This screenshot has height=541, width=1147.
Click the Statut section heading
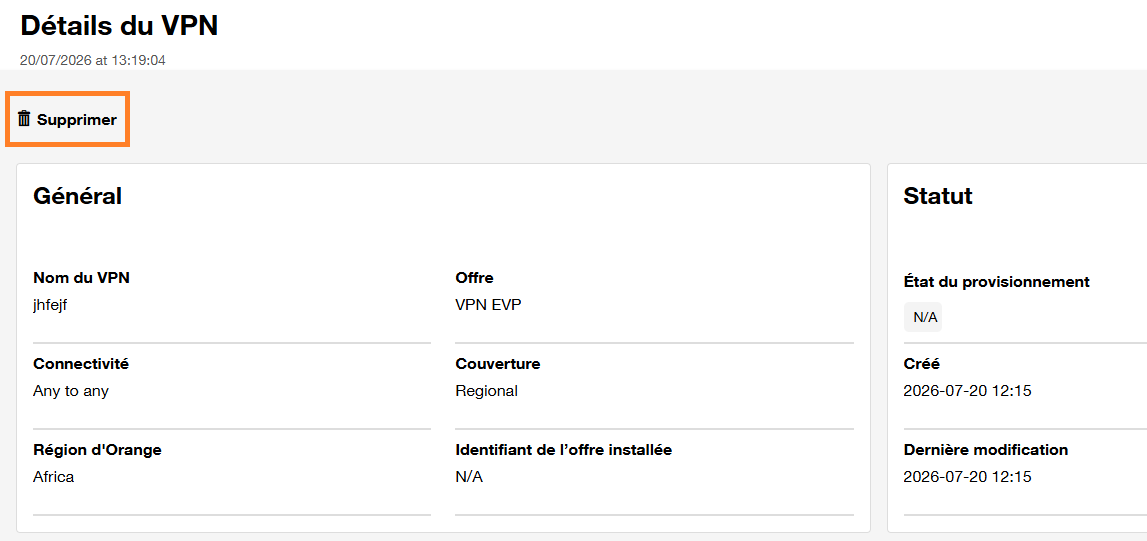938,196
